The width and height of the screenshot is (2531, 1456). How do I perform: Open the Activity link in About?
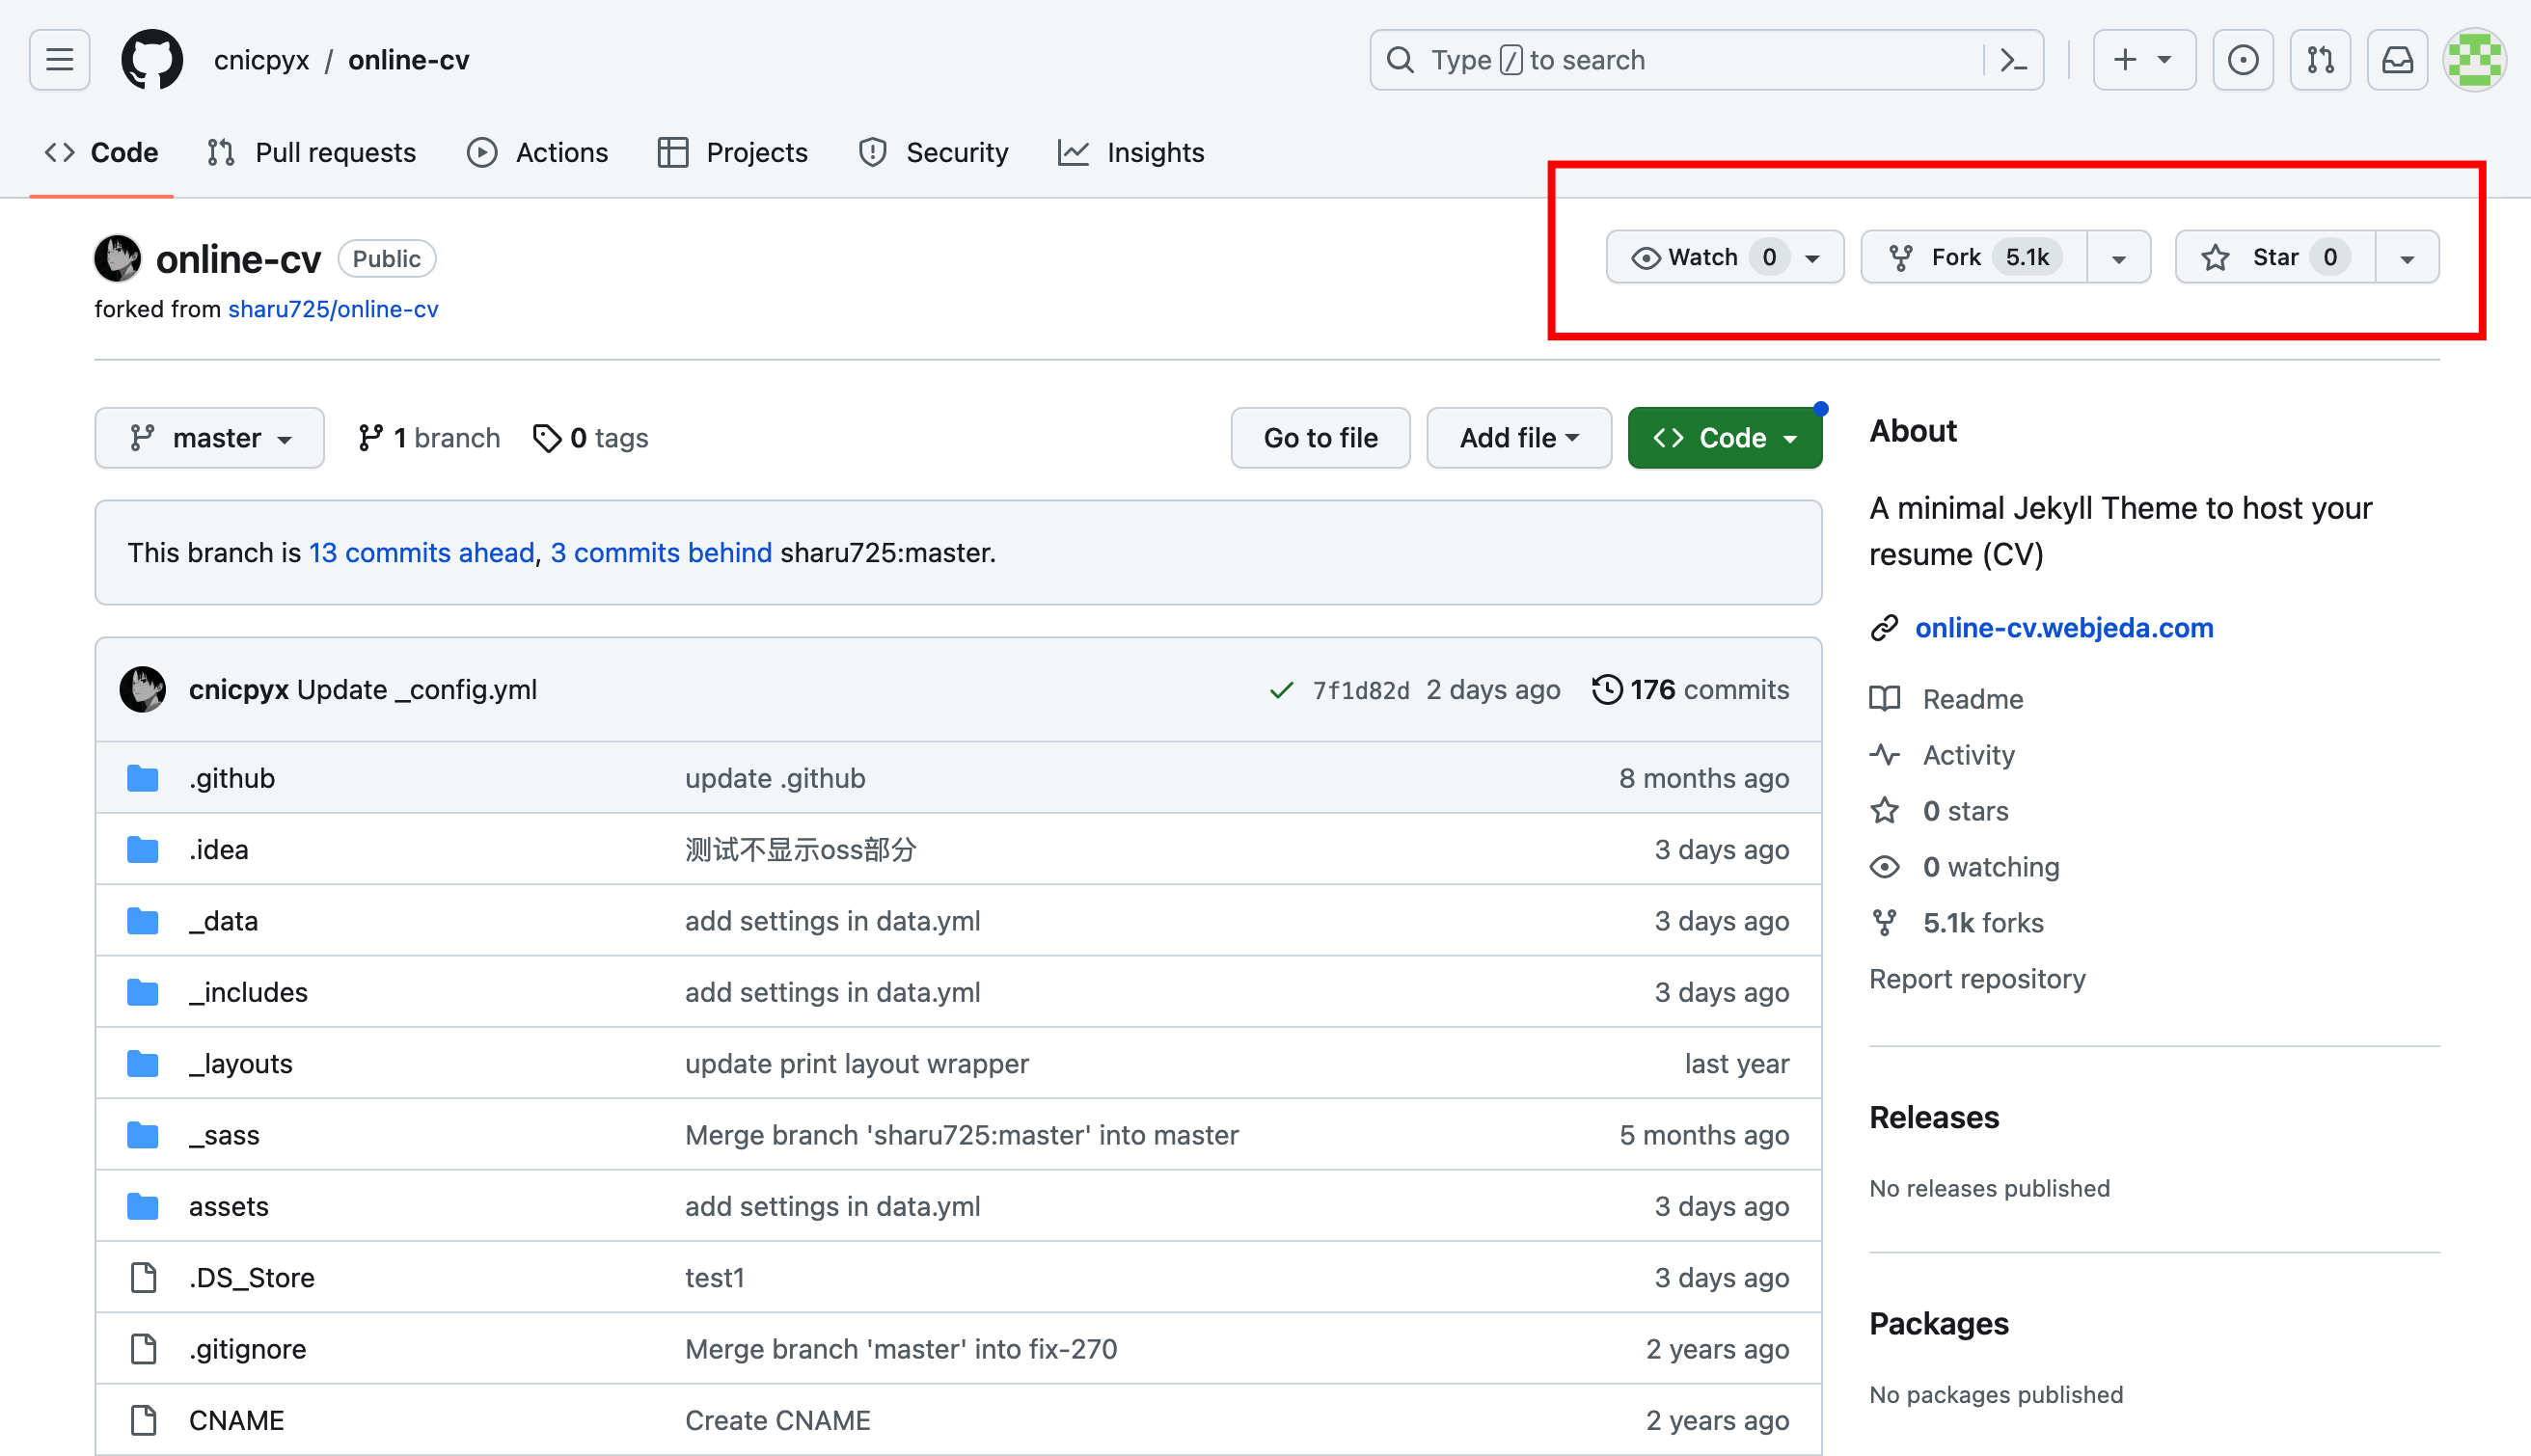1943,755
